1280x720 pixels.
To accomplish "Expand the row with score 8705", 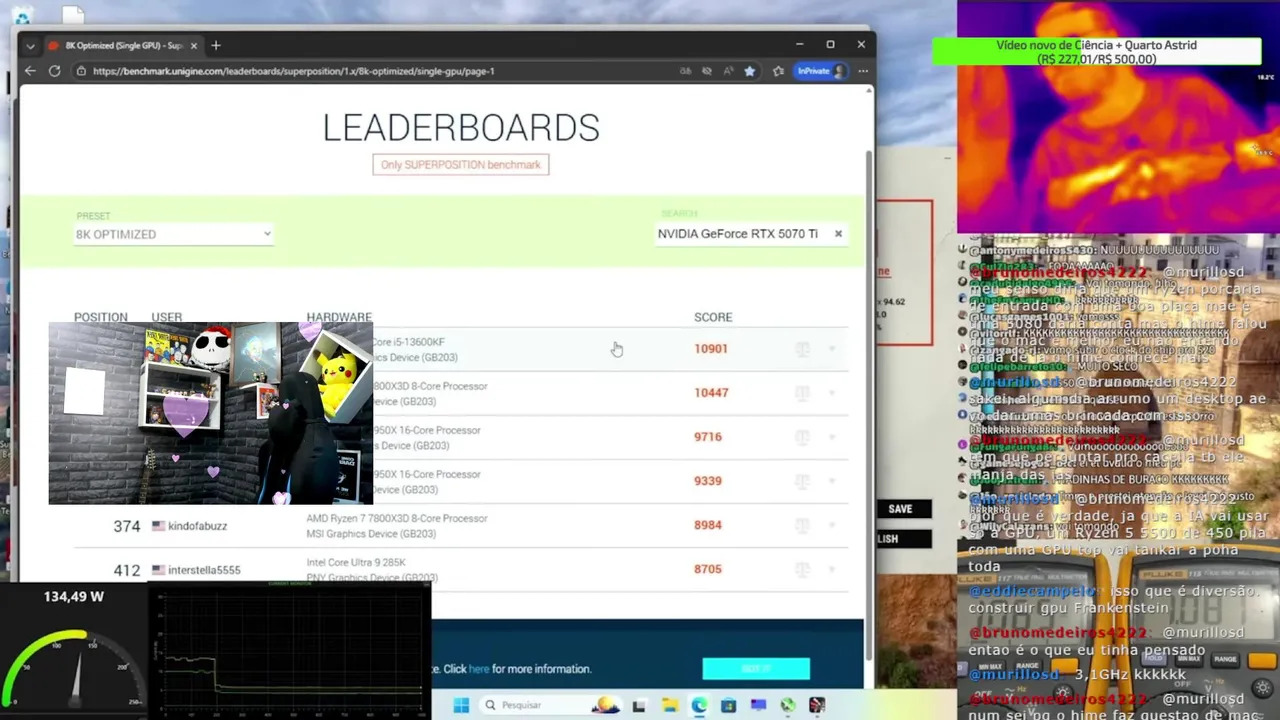I will pos(832,569).
